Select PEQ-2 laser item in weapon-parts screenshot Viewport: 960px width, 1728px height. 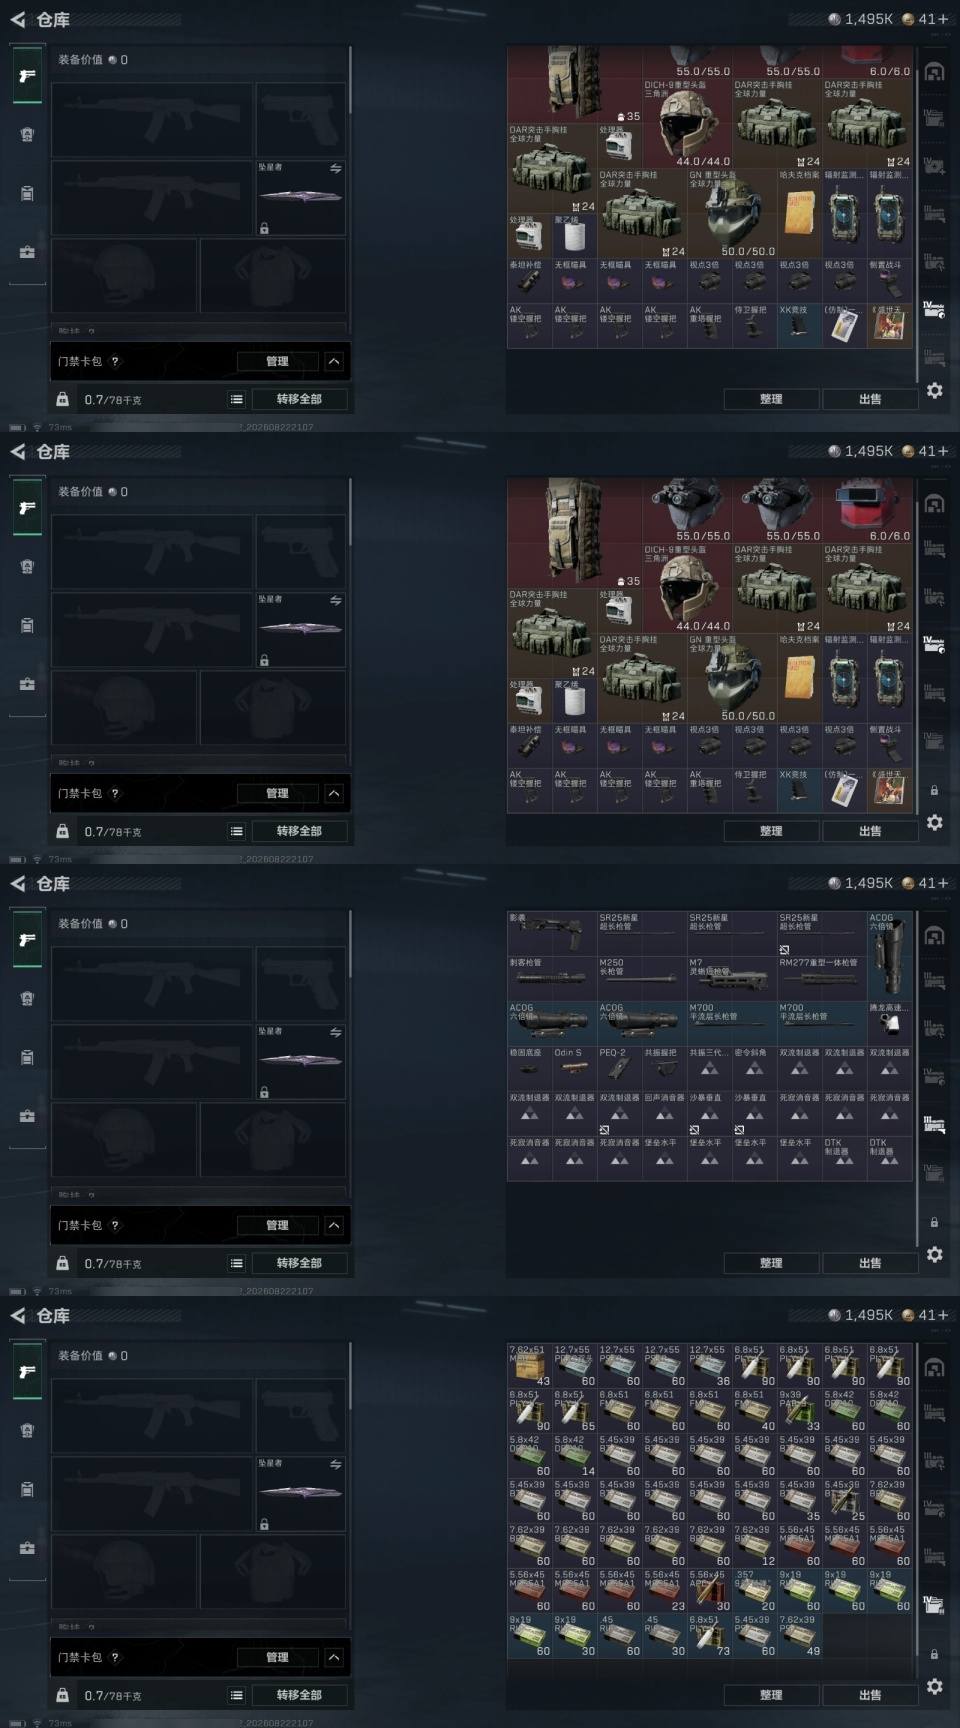pos(620,1068)
